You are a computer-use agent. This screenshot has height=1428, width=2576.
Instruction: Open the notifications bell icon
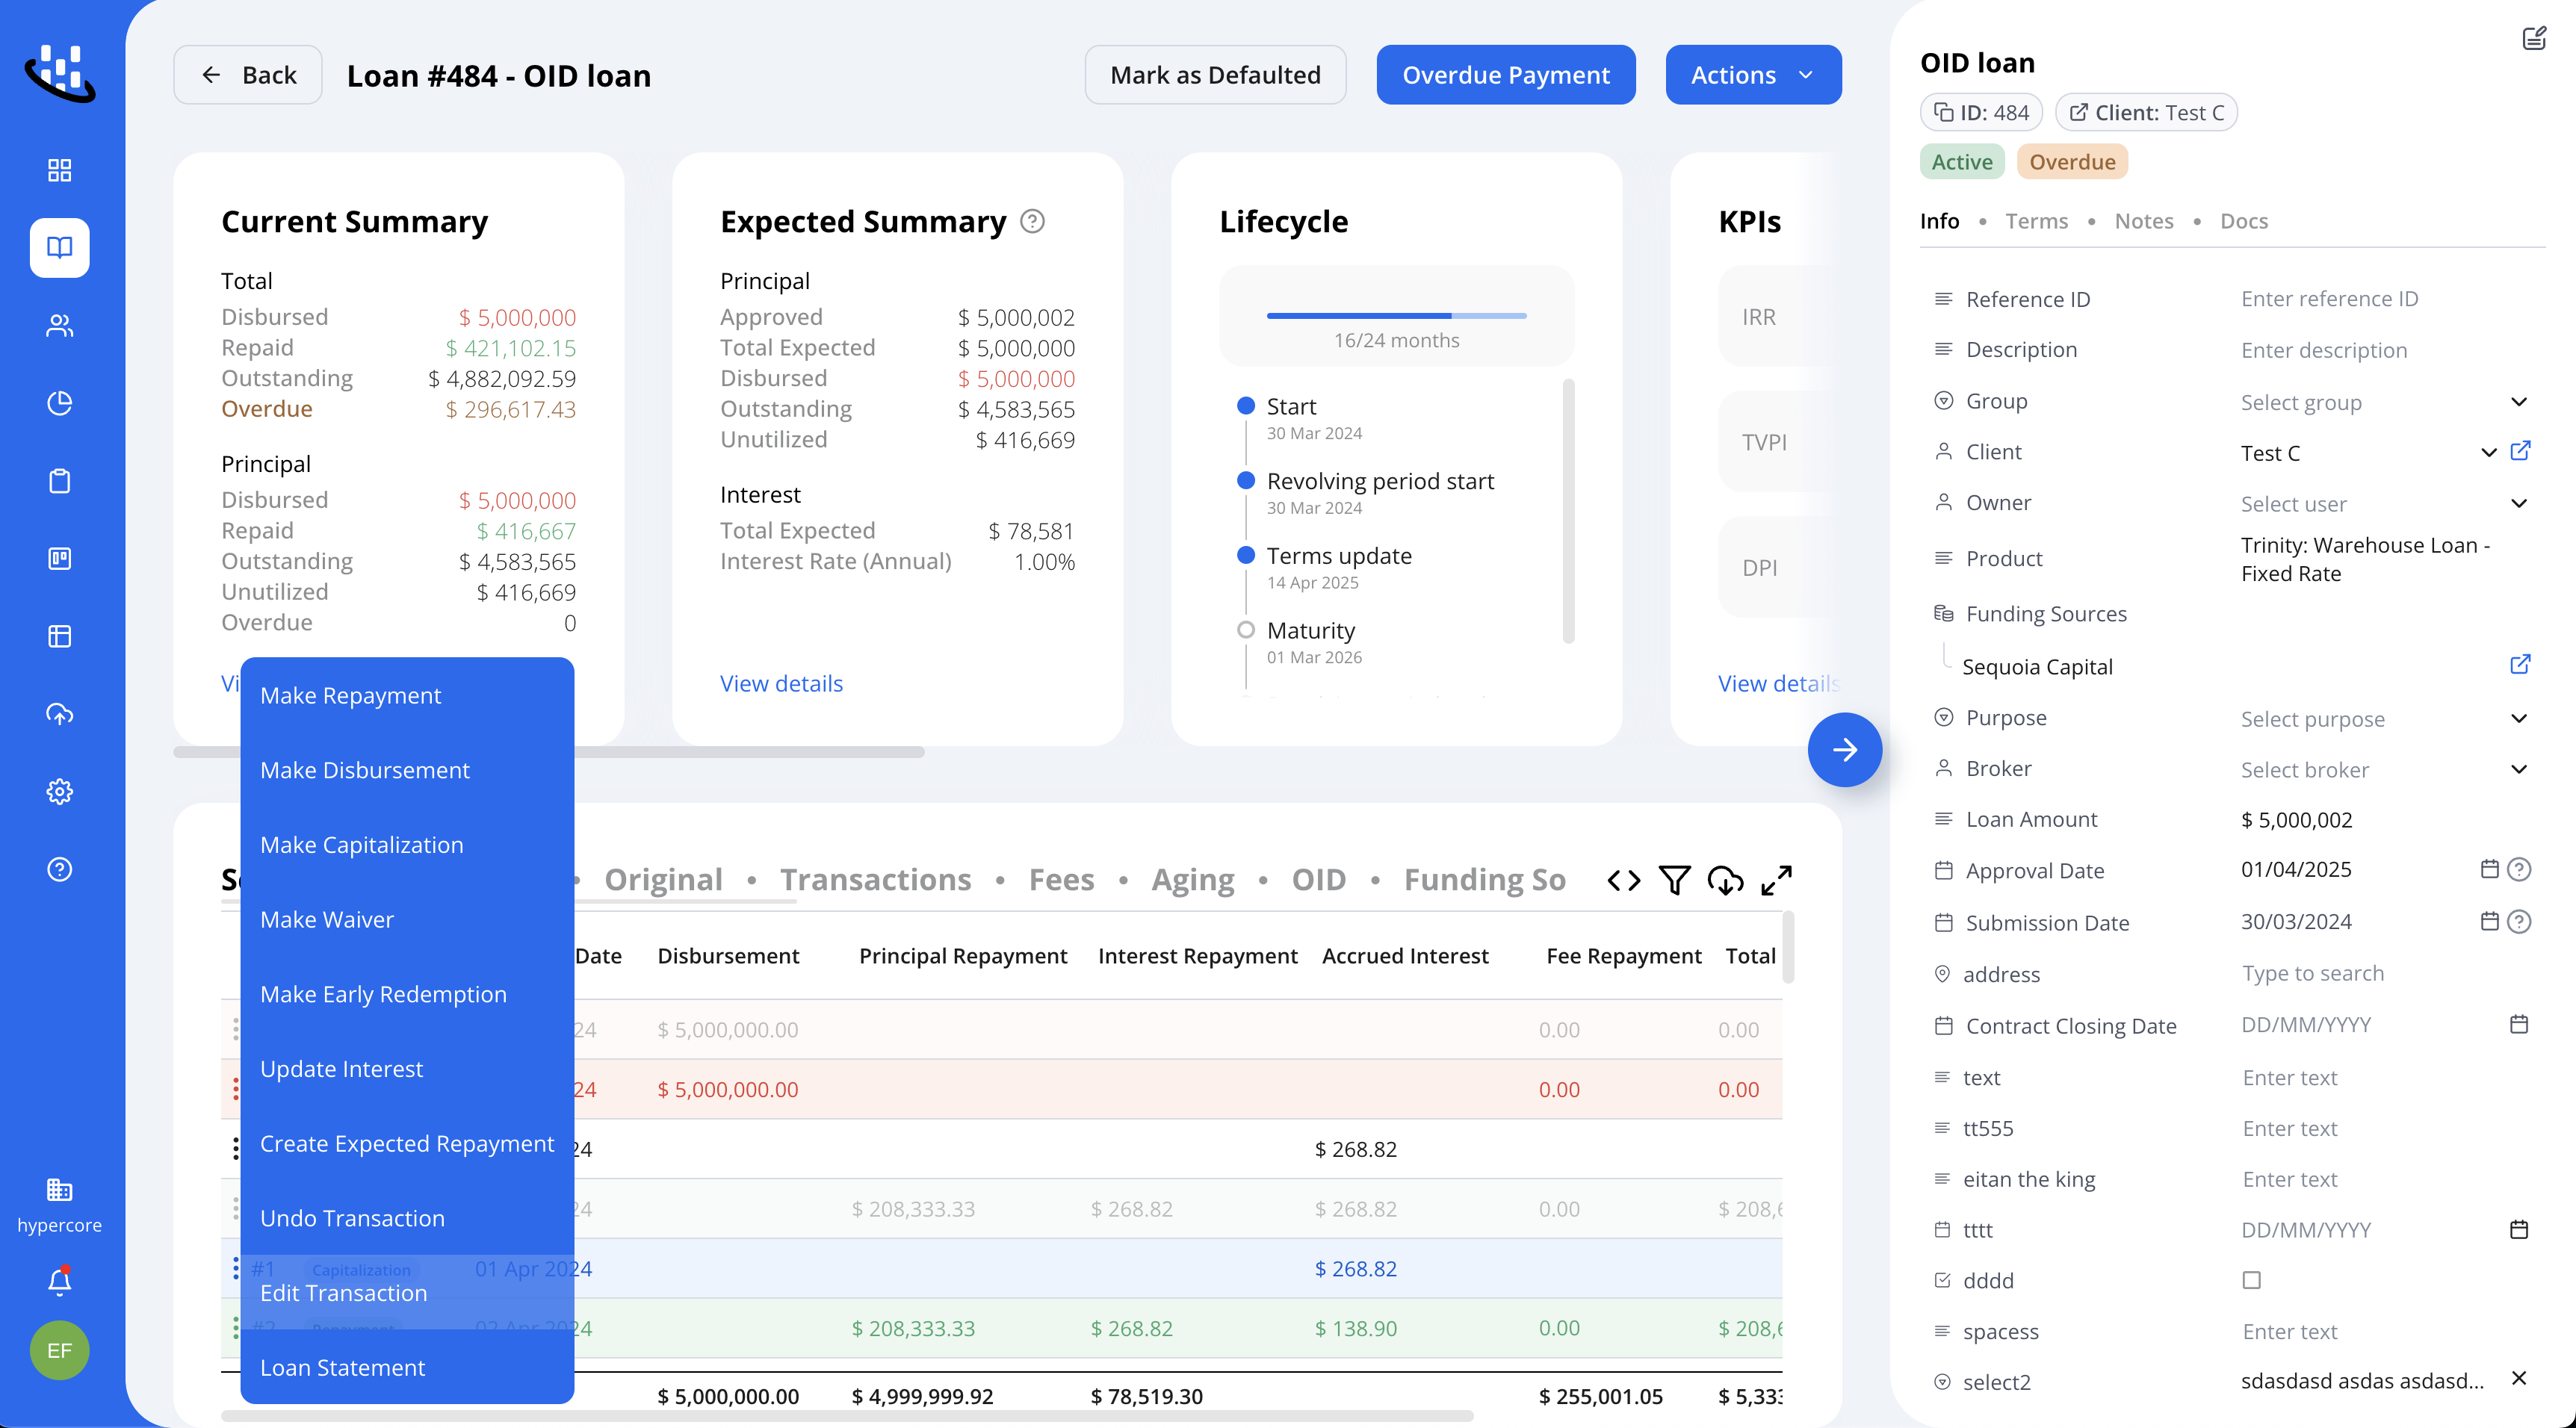tap(60, 1281)
